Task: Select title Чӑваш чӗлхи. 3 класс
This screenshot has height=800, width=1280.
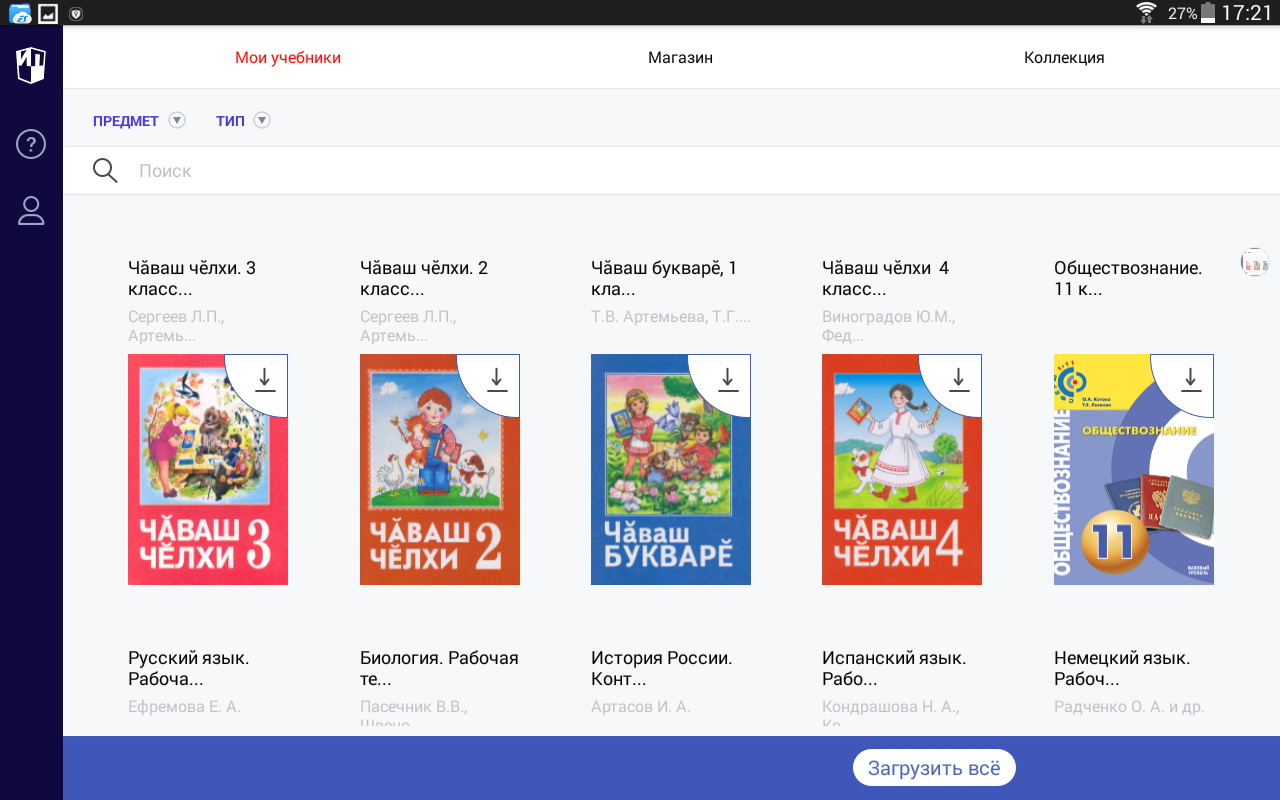Action: 192,279
